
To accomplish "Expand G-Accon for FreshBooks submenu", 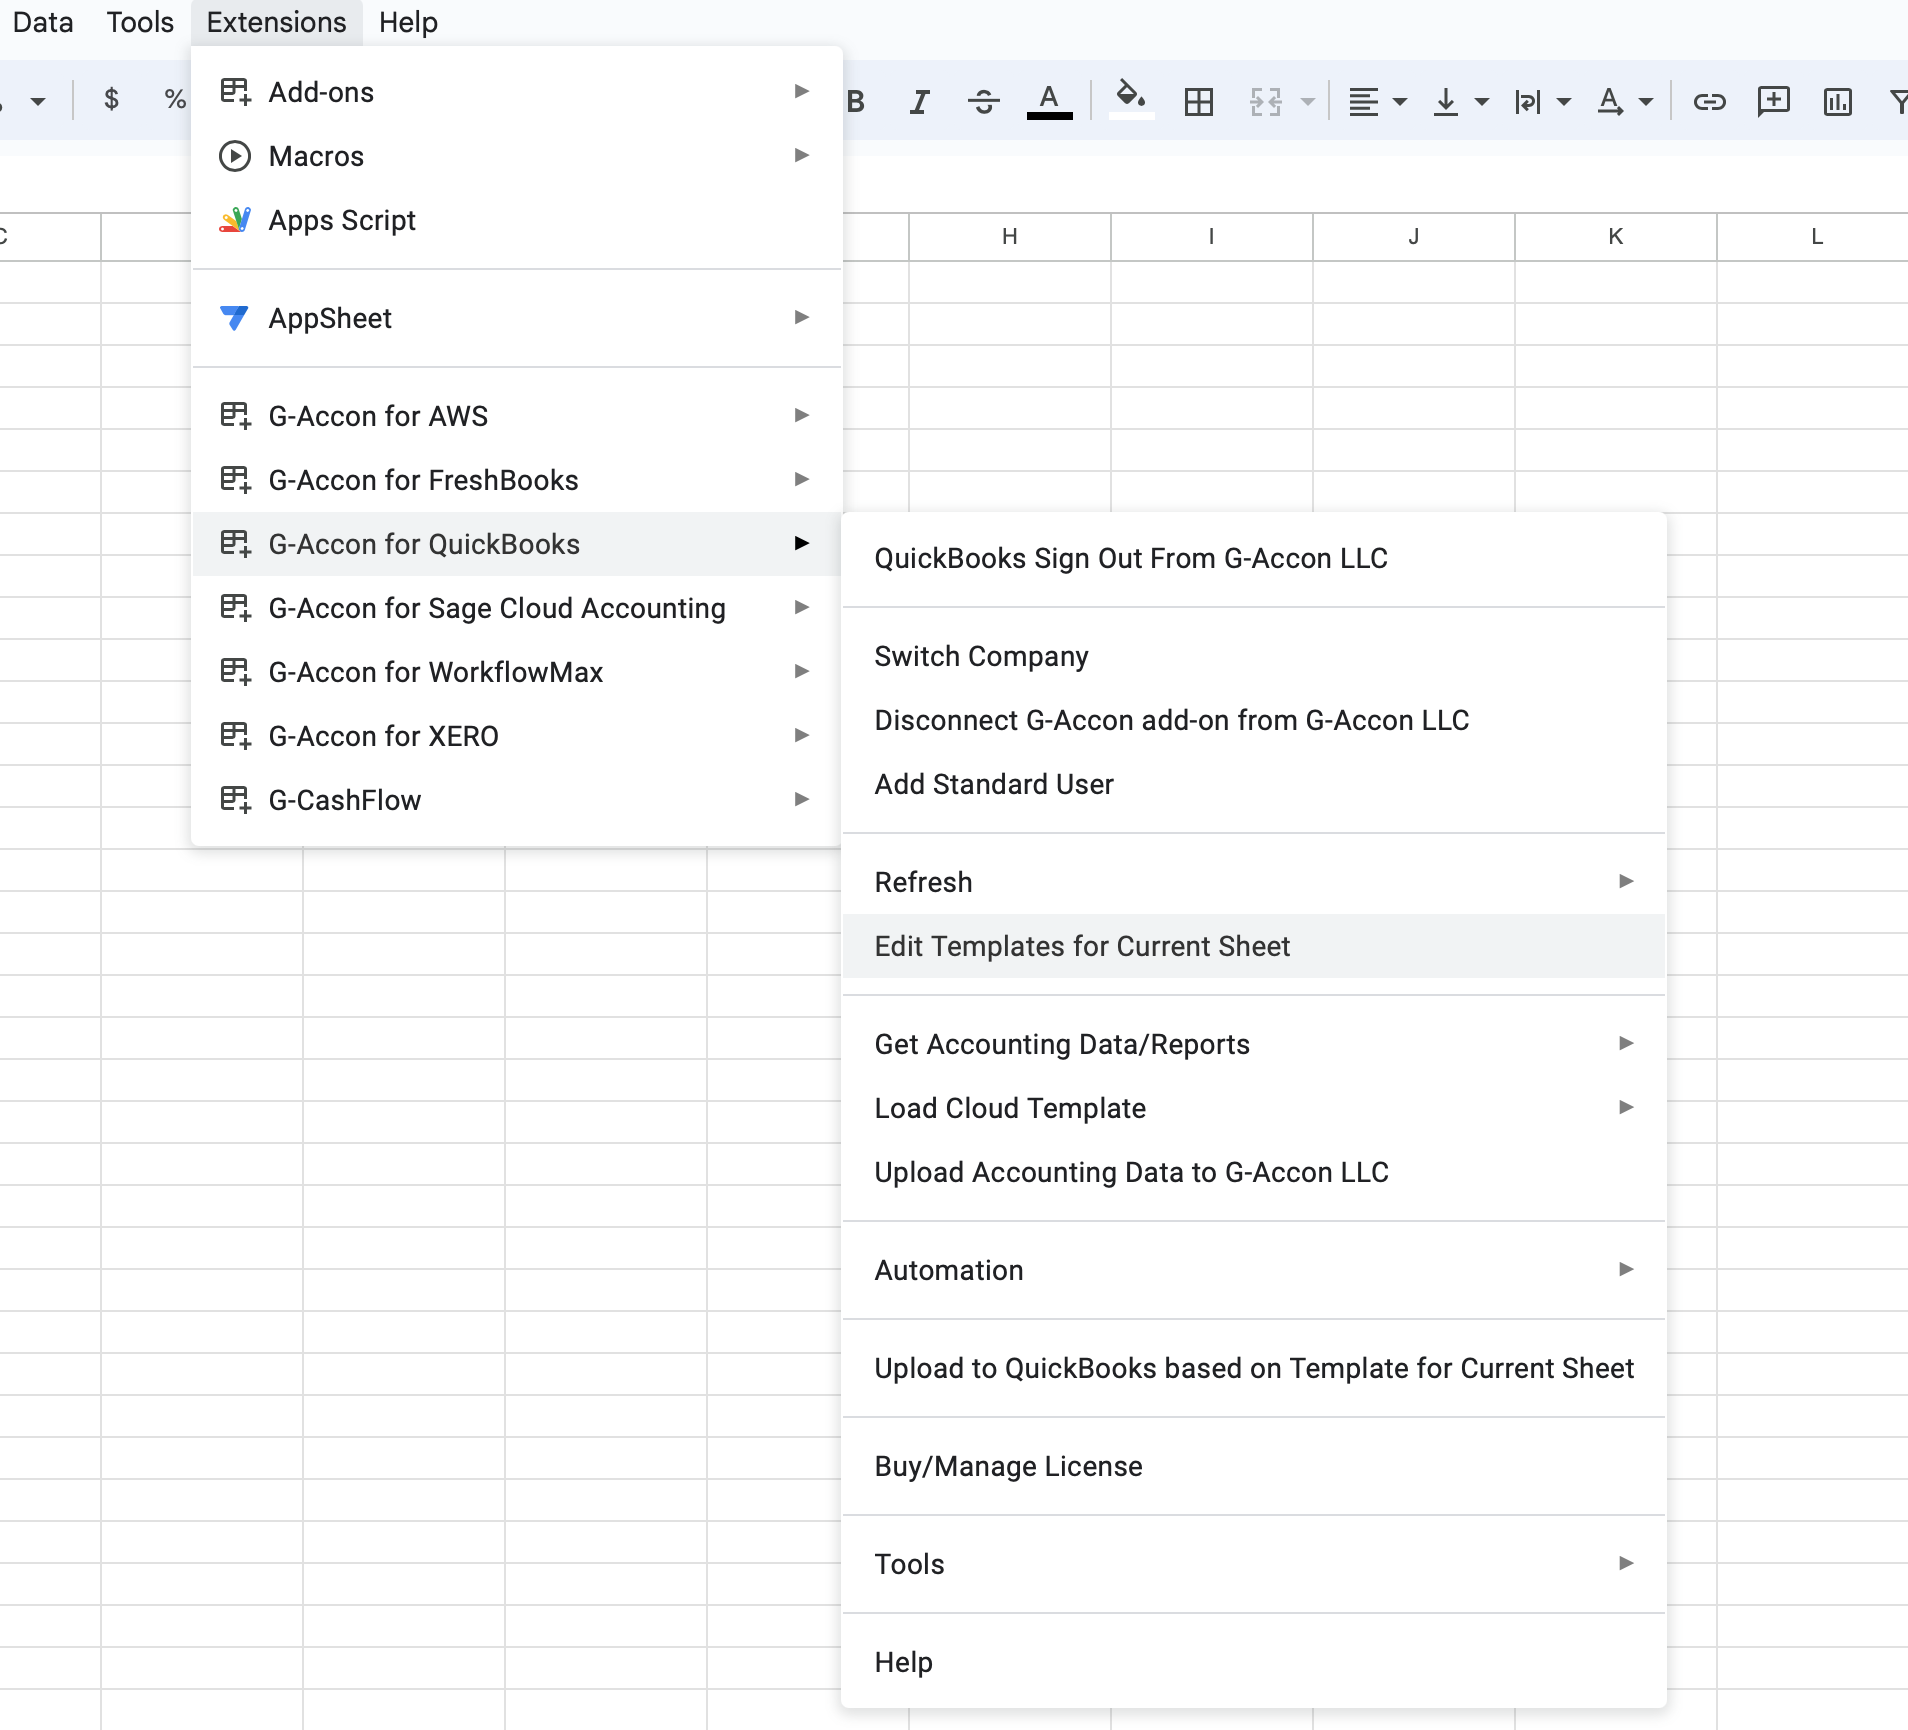I will 516,480.
